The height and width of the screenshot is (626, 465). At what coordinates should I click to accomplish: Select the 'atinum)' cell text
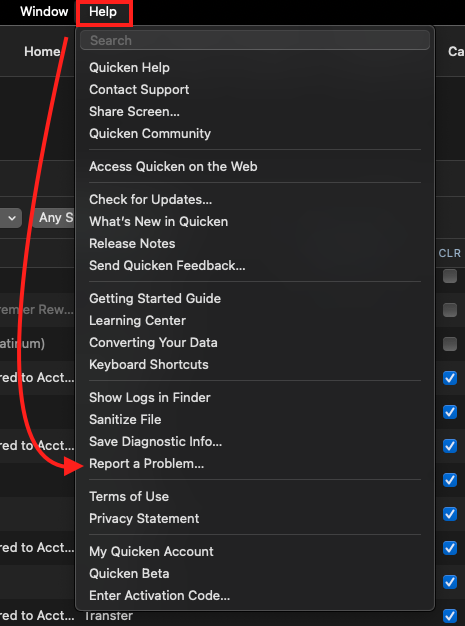(x=22, y=343)
